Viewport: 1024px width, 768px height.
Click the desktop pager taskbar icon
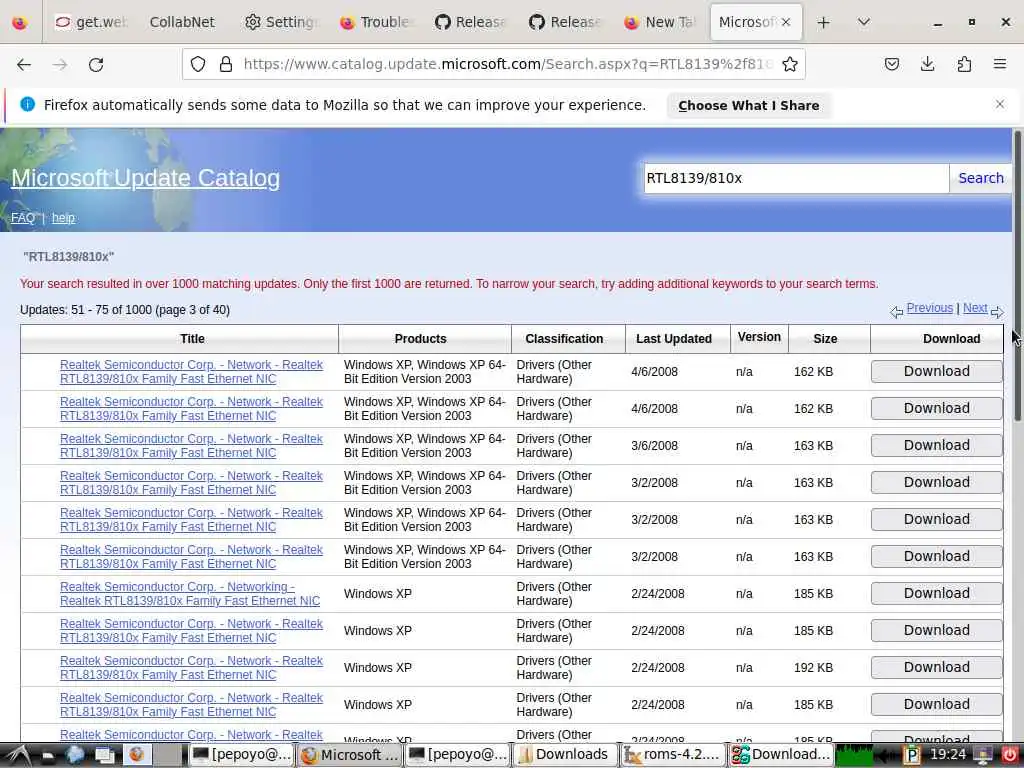pyautogui.click(x=104, y=755)
